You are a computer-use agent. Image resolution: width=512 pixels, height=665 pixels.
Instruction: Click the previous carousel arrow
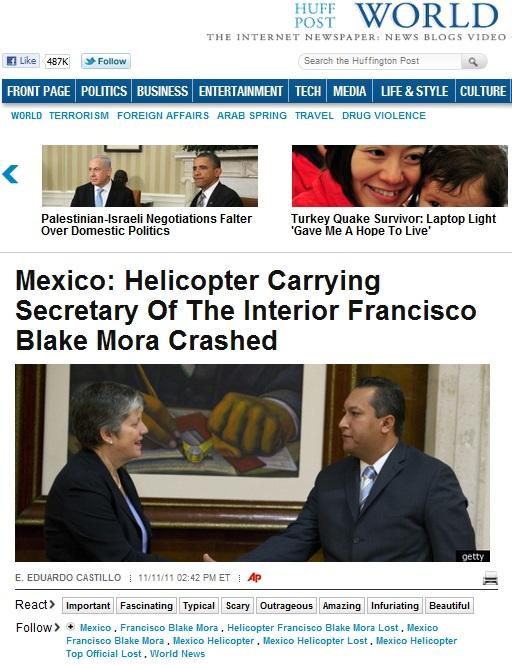10,174
